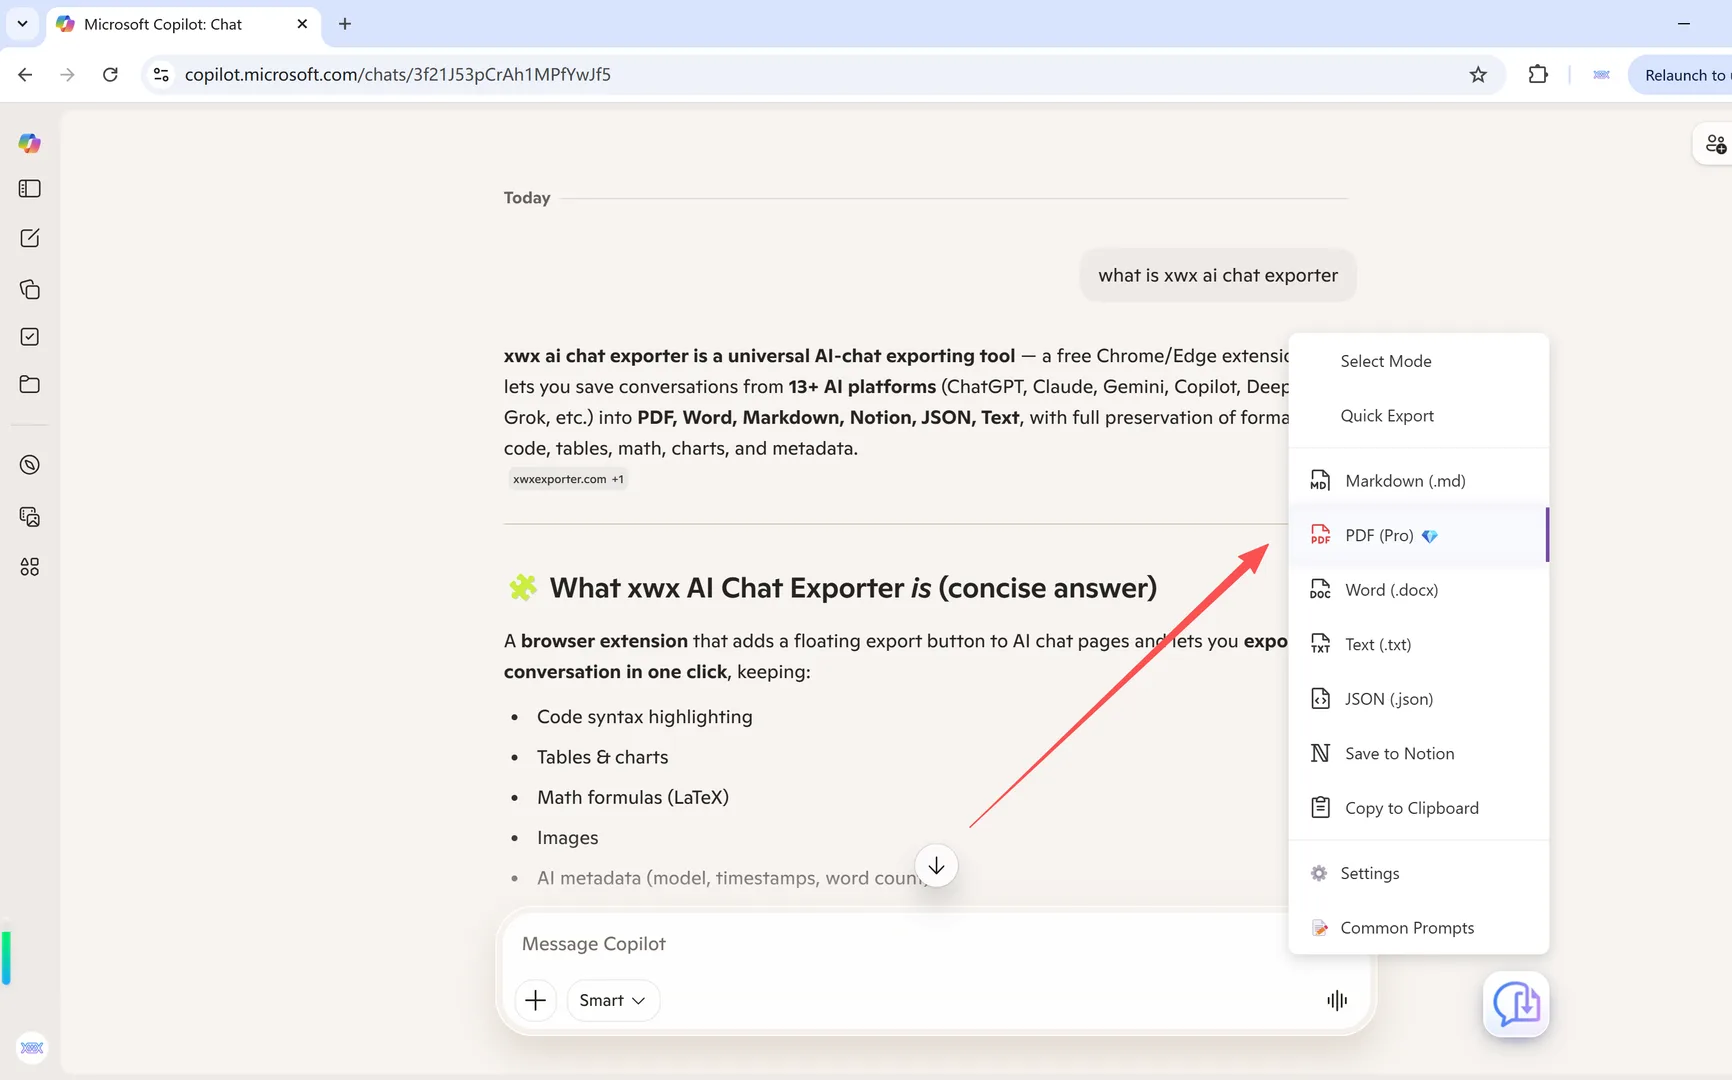Screen dimensions: 1732x1080
Task: Open the apps grid icon in sidebar
Action: (30, 567)
